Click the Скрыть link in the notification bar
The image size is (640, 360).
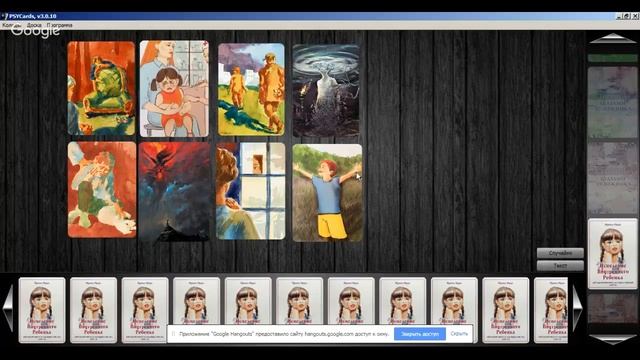pyautogui.click(x=459, y=334)
